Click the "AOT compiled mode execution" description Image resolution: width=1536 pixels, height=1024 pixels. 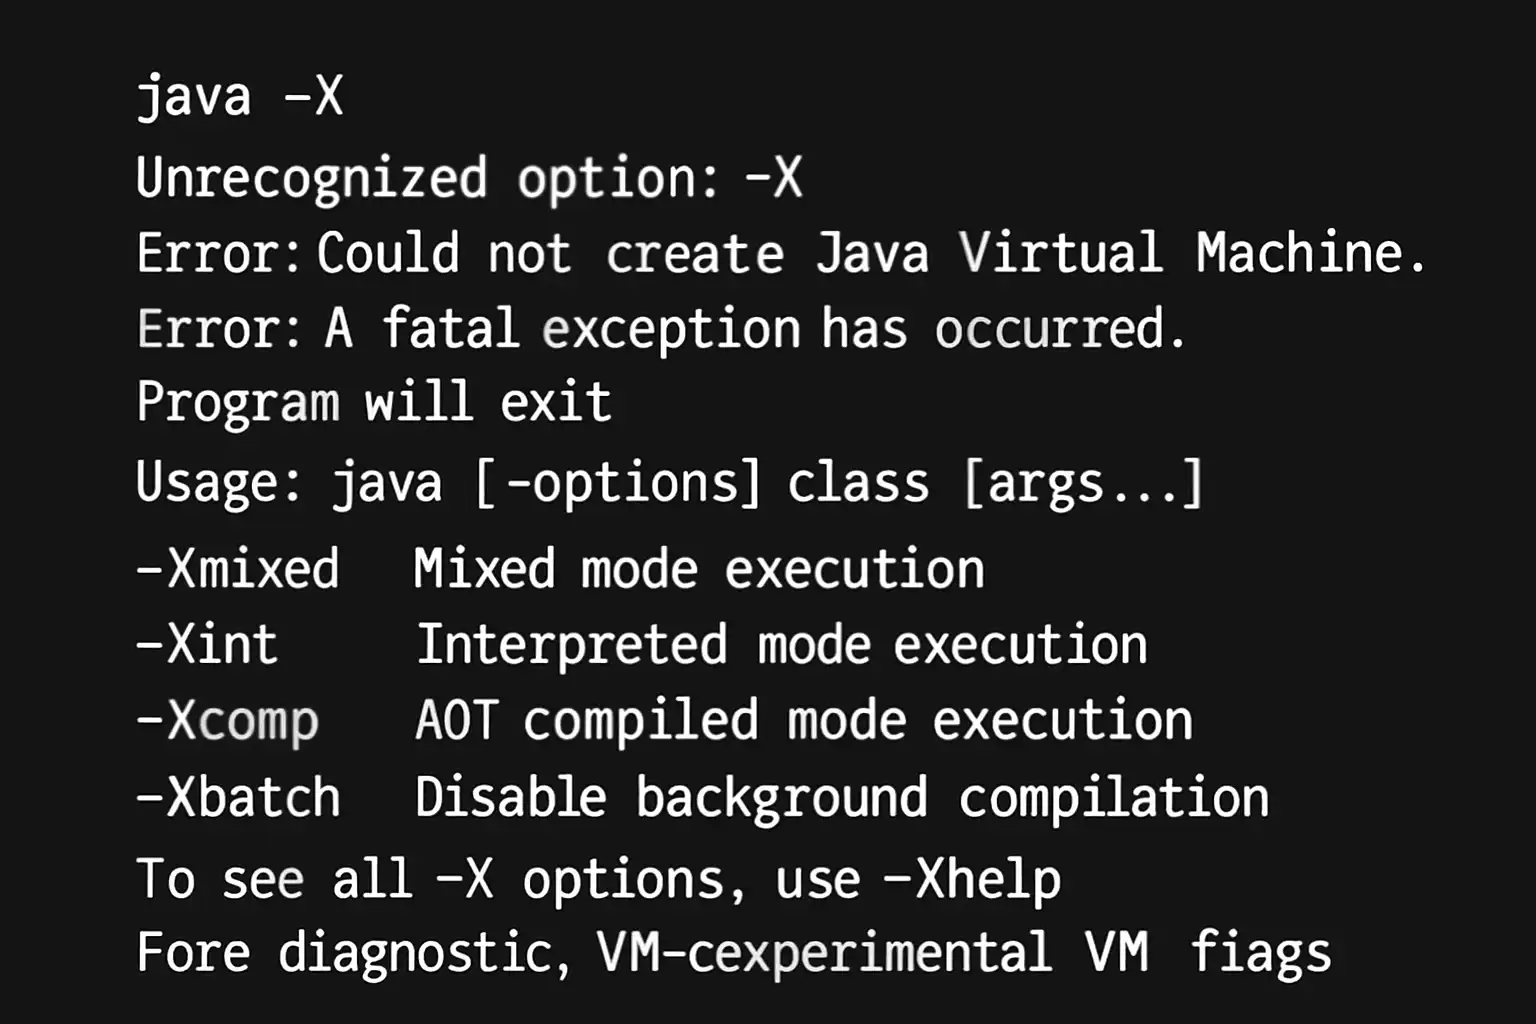click(803, 721)
